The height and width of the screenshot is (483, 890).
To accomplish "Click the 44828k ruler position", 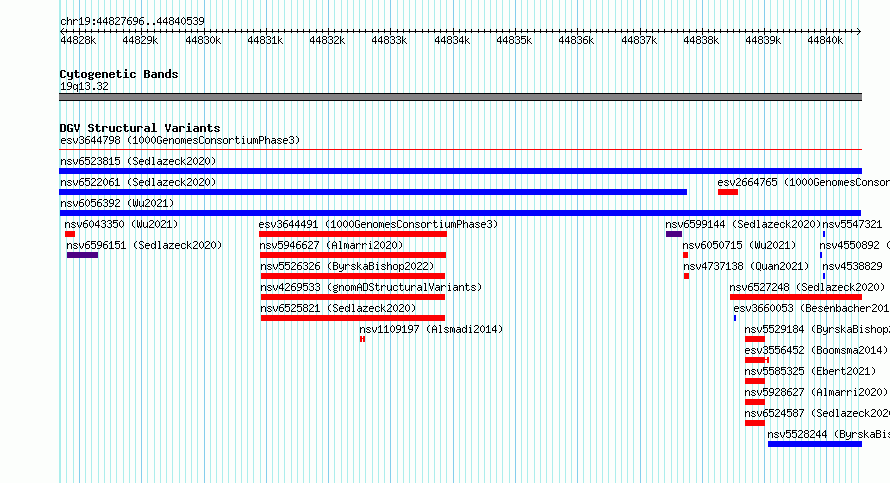I will pos(78,40).
